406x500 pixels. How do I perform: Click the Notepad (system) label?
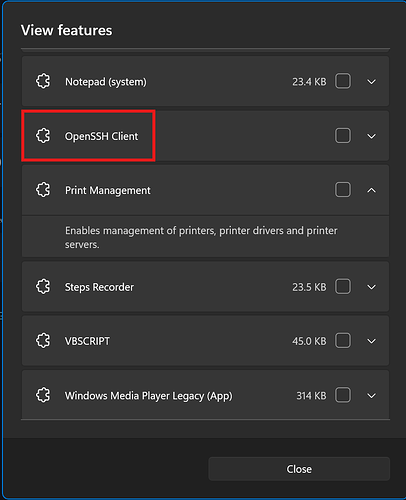point(106,82)
